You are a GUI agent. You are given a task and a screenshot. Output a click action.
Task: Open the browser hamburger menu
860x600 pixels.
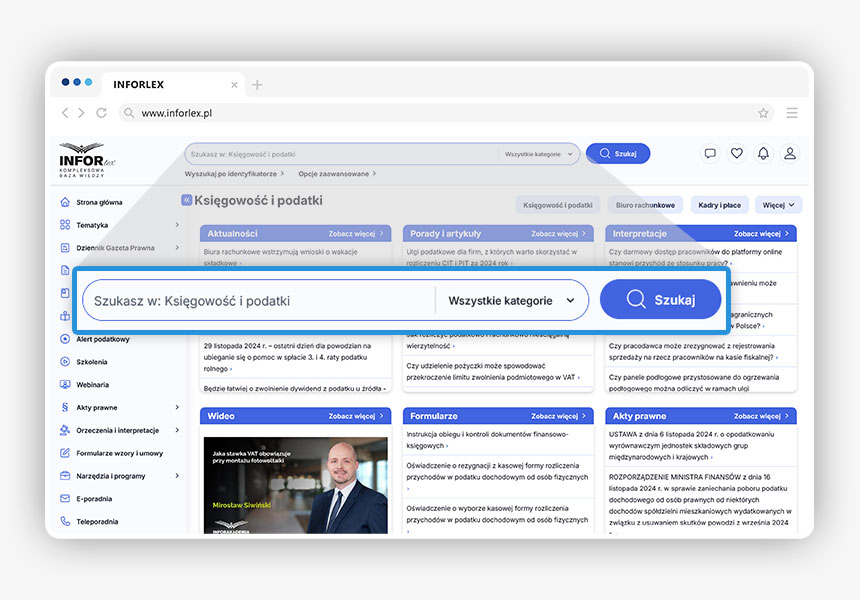[x=792, y=113]
